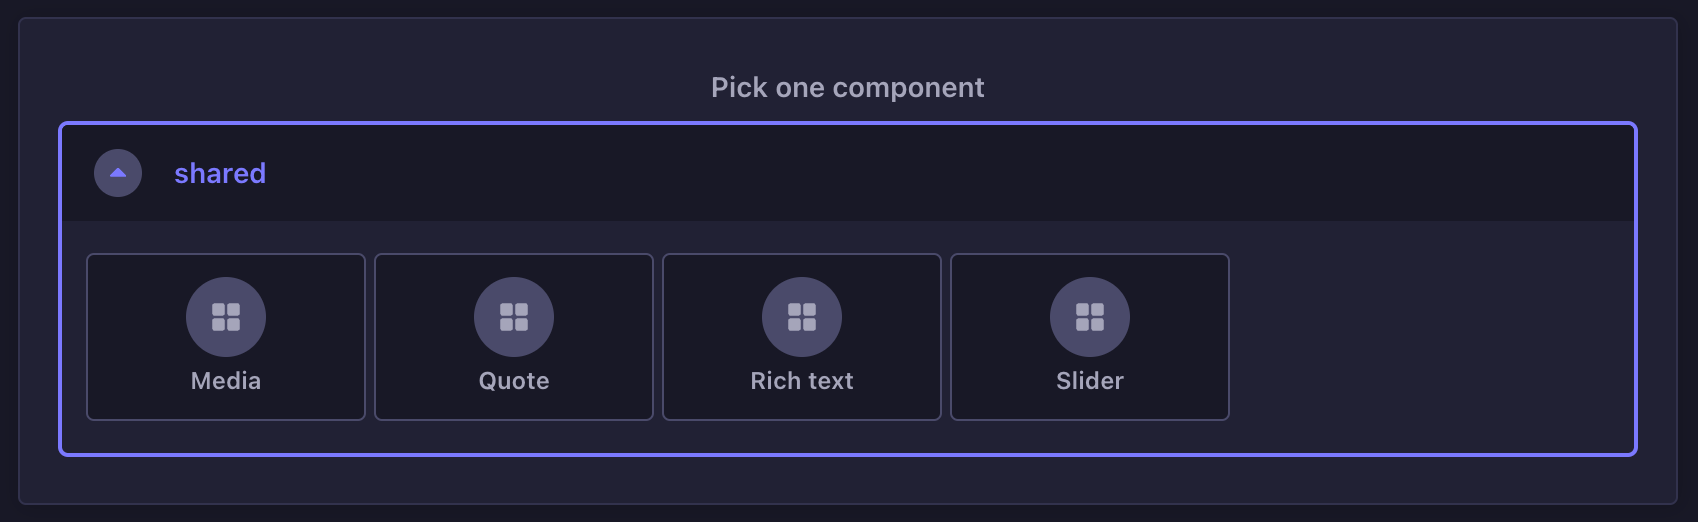Click the "Quote" text label
Viewport: 1698px width, 522px height.
514,381
